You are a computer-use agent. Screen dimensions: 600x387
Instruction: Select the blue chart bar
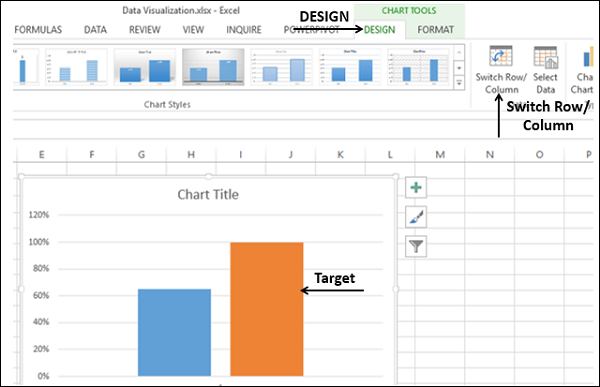click(174, 332)
